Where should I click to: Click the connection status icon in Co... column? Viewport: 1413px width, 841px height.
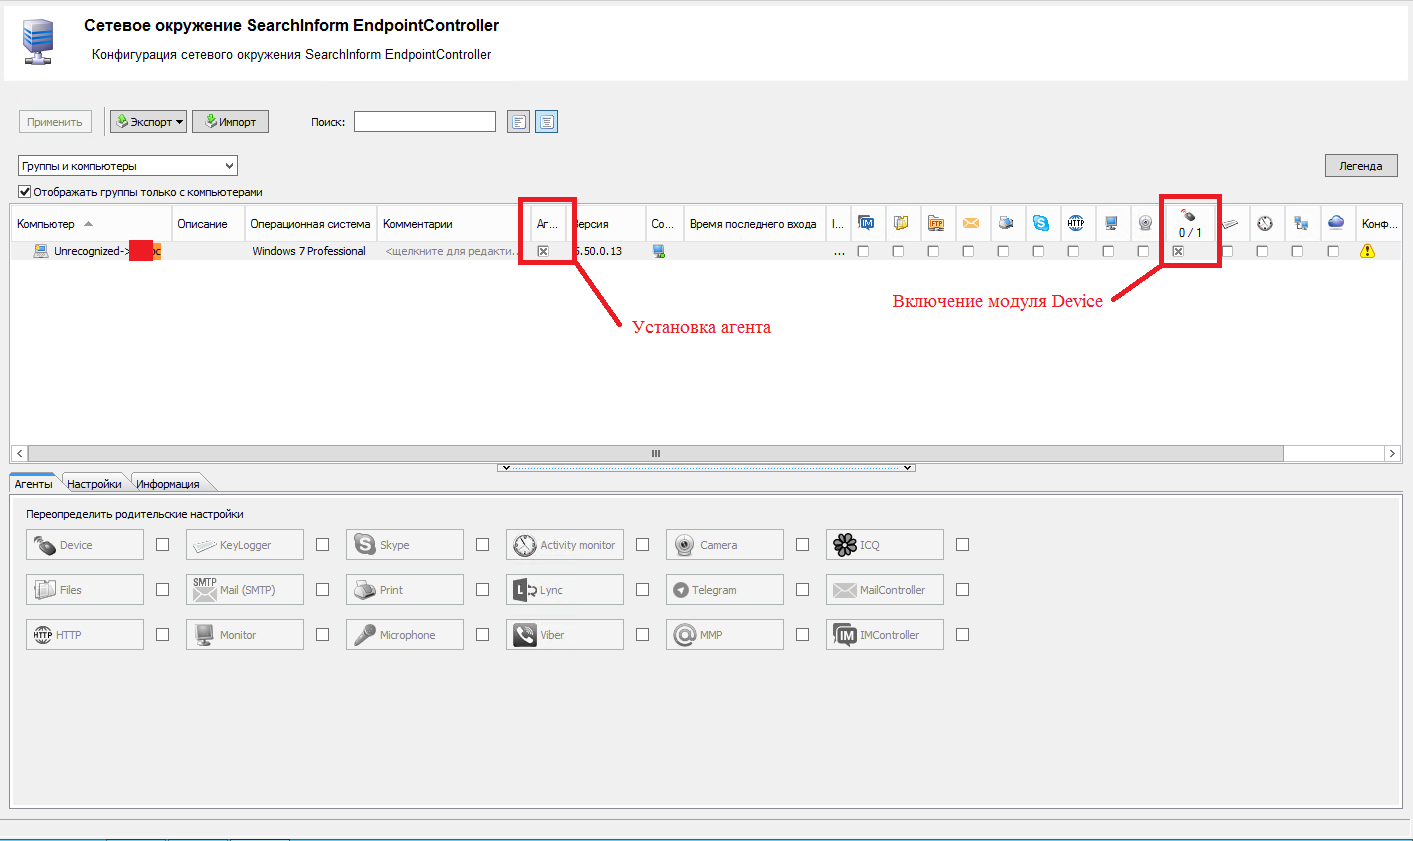[659, 251]
